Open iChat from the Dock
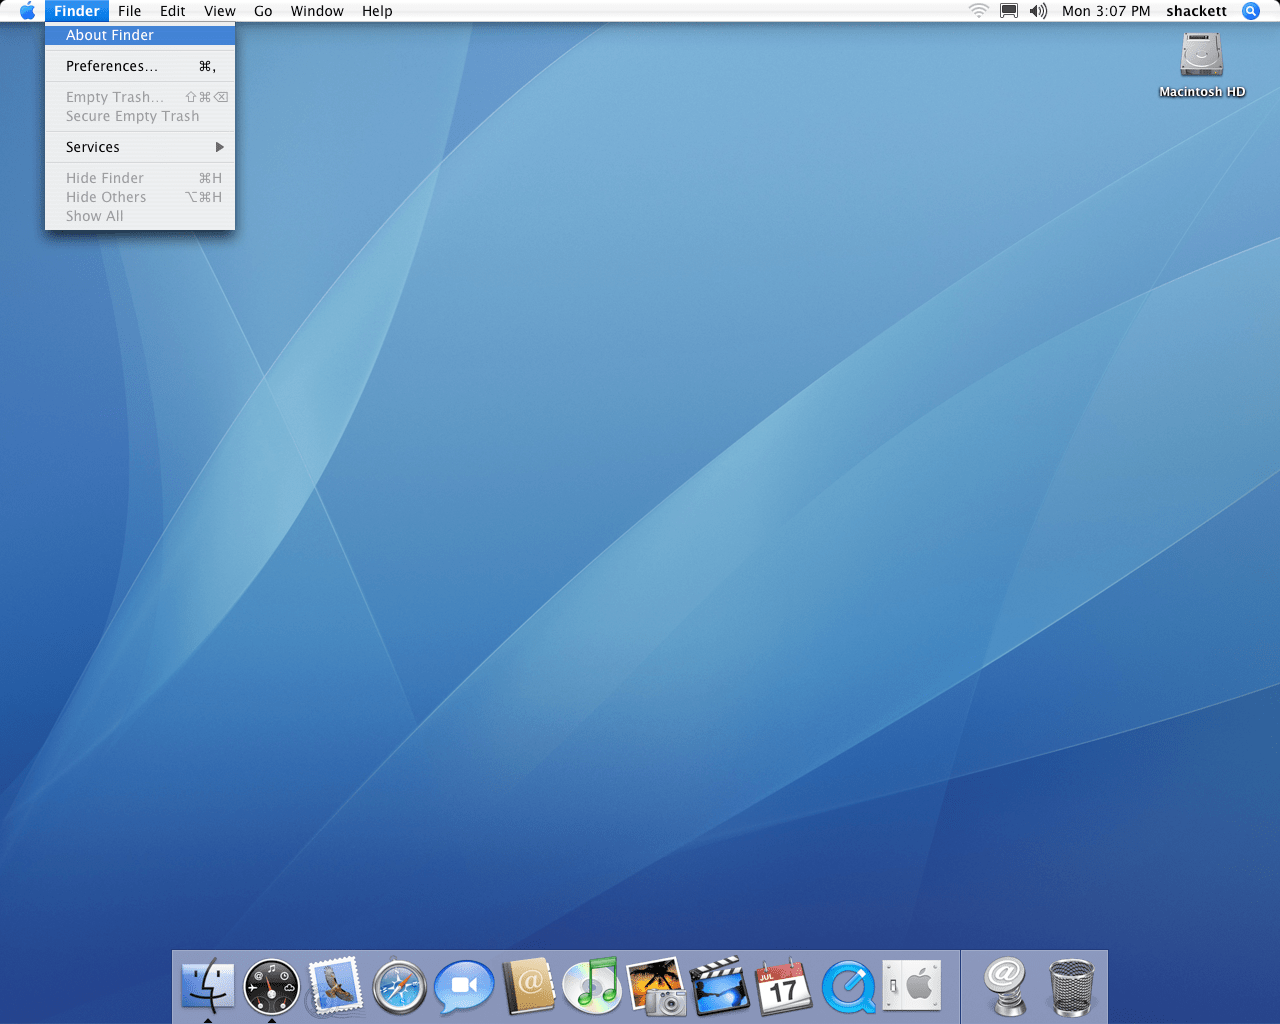 (464, 986)
